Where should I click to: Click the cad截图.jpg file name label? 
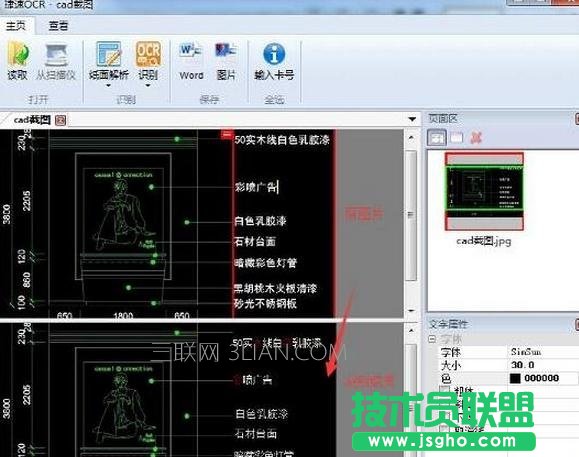[x=484, y=241]
